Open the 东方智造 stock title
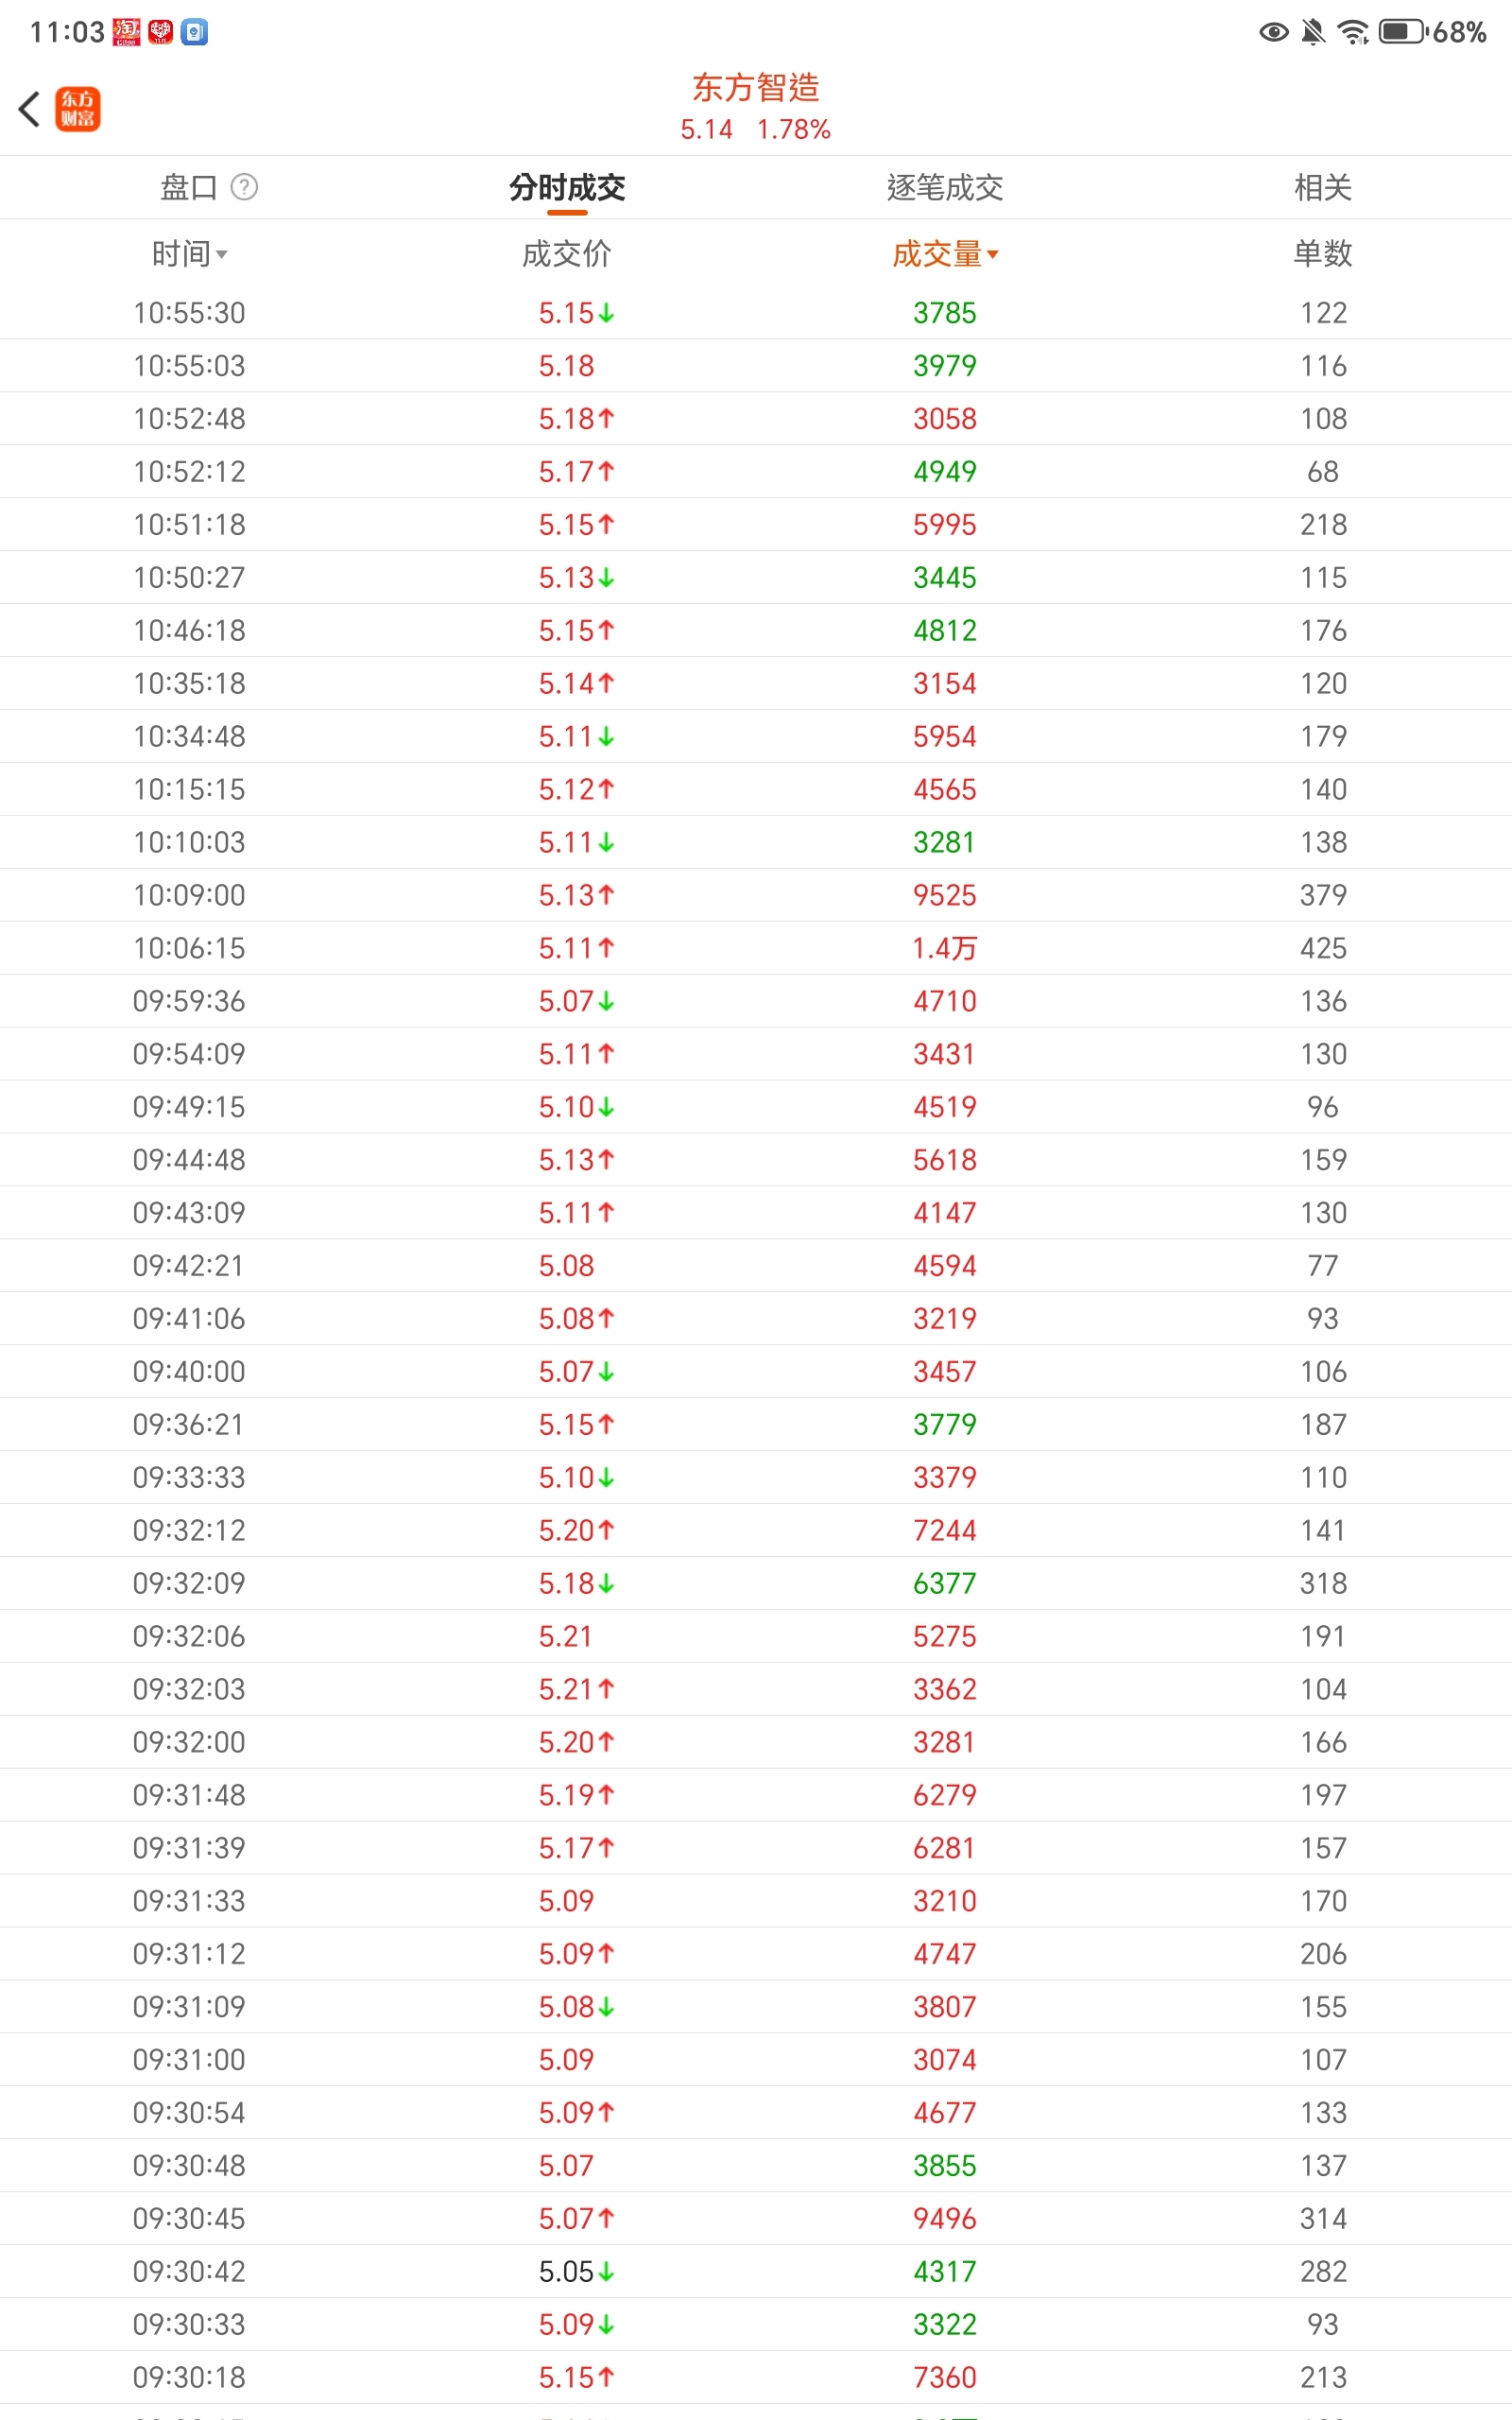 pyautogui.click(x=756, y=88)
